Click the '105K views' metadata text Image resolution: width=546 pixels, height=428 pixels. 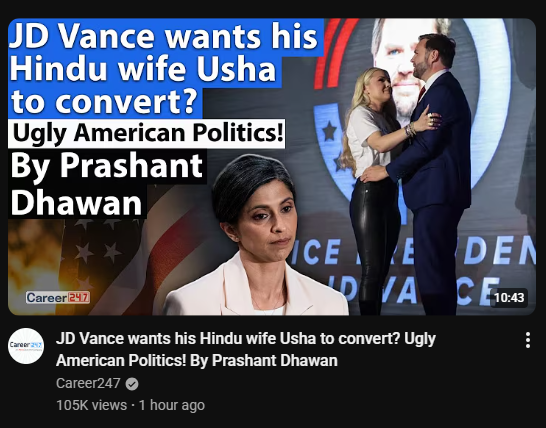click(x=91, y=405)
